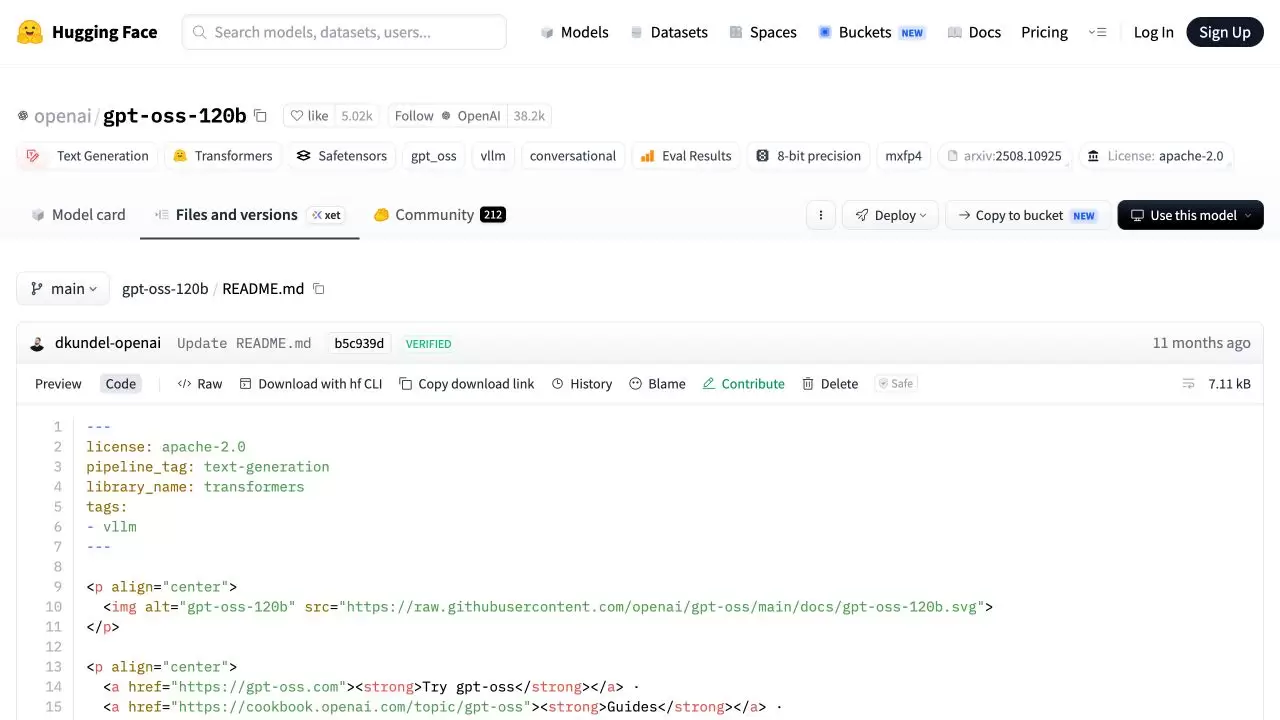This screenshot has width=1280, height=720.
Task: Open the Update README.md commit message
Action: (244, 343)
